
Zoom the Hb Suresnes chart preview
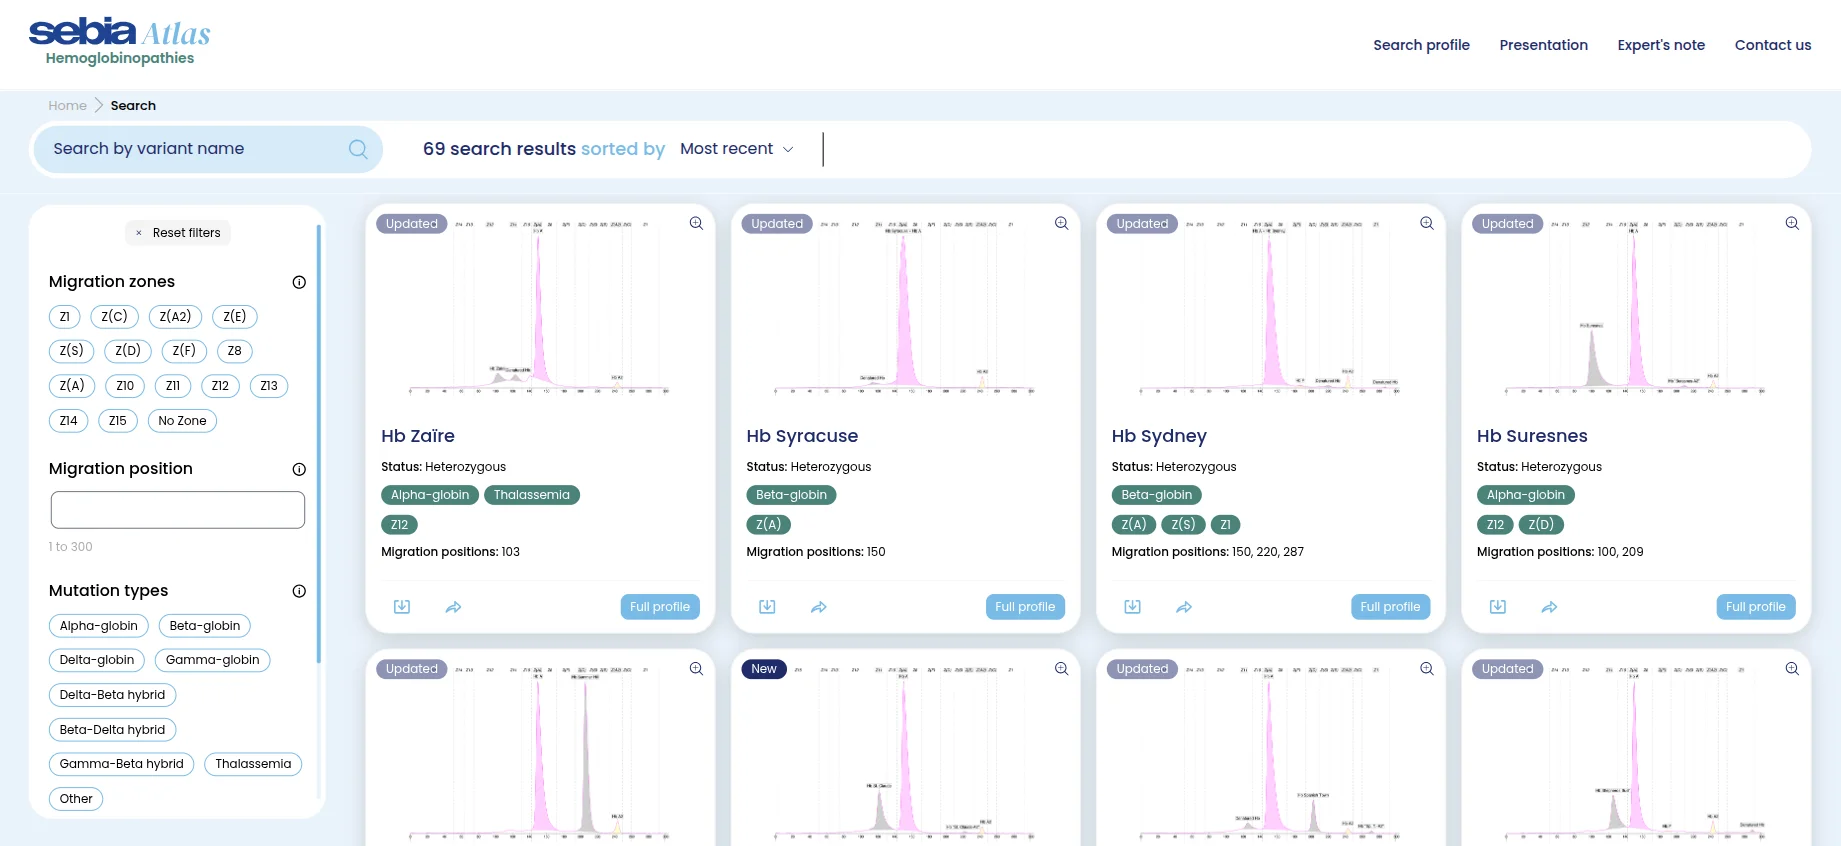1792,223
